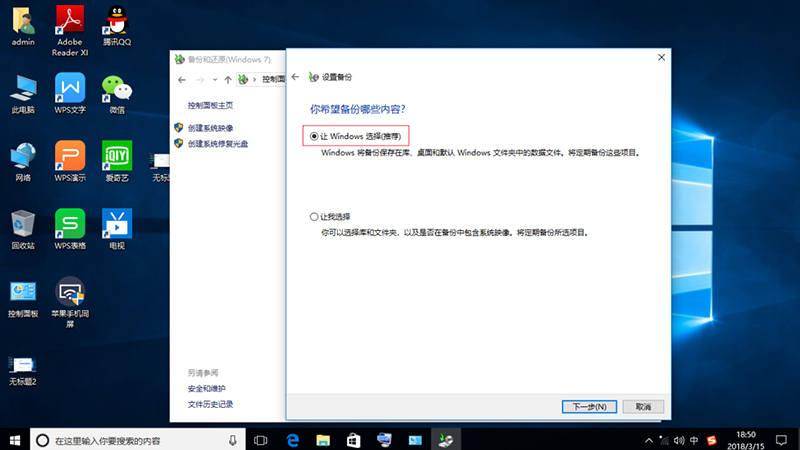Launch Adobe Reader XI desktop shortcut

click(70, 31)
